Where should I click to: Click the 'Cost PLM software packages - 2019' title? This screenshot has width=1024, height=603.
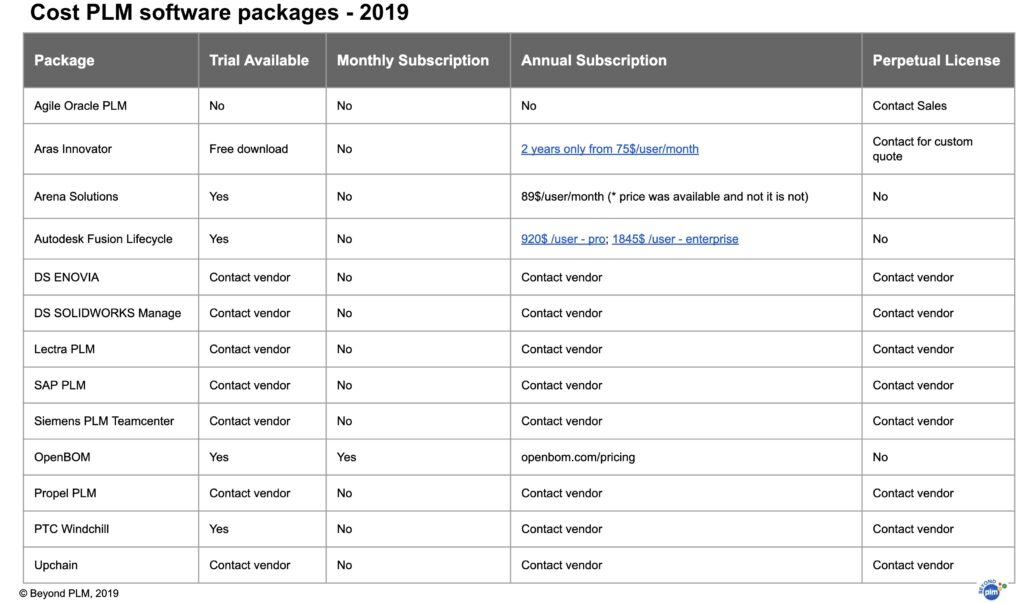pyautogui.click(x=219, y=12)
